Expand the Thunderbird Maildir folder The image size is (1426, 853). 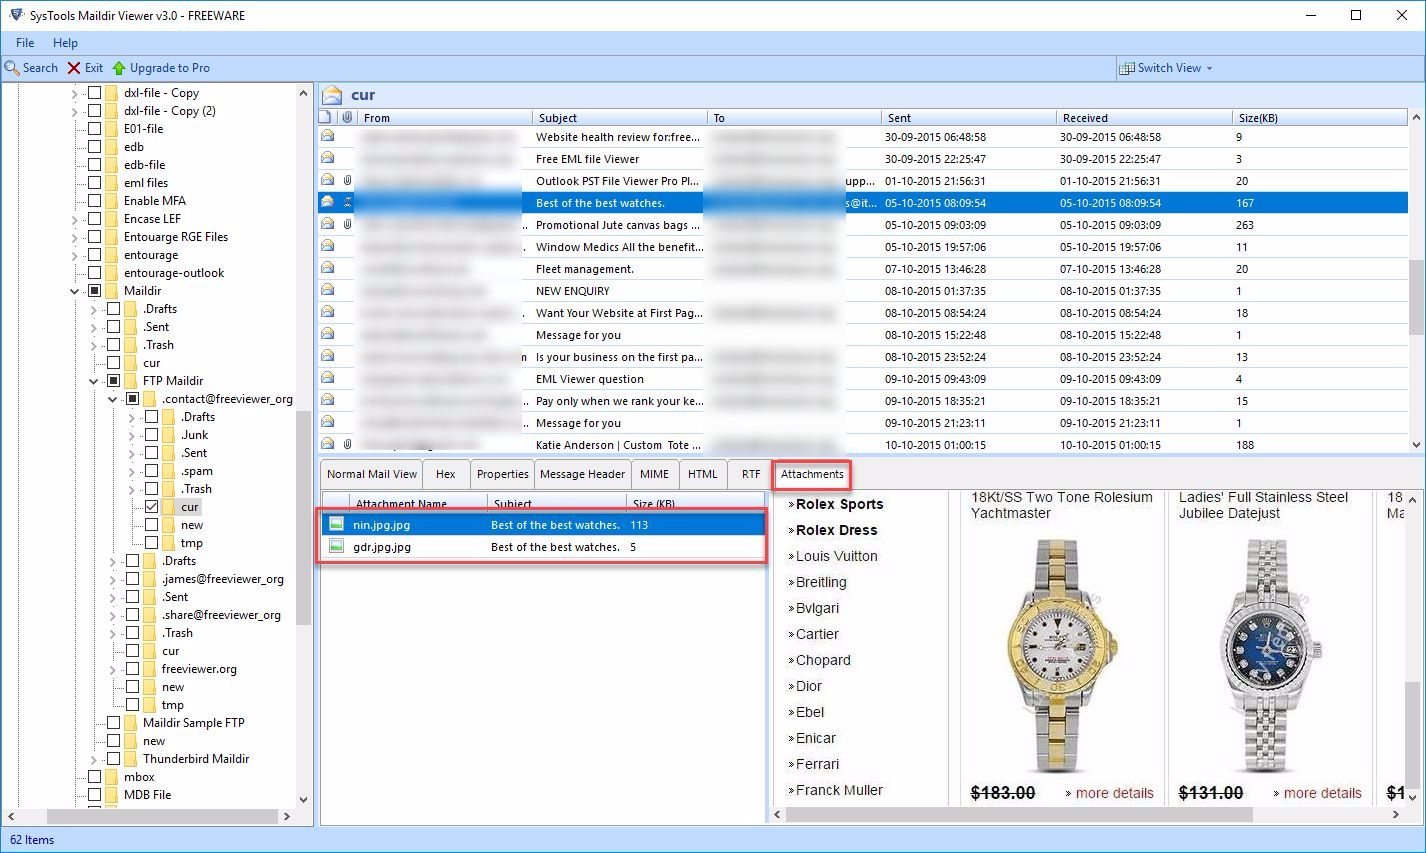(x=94, y=759)
